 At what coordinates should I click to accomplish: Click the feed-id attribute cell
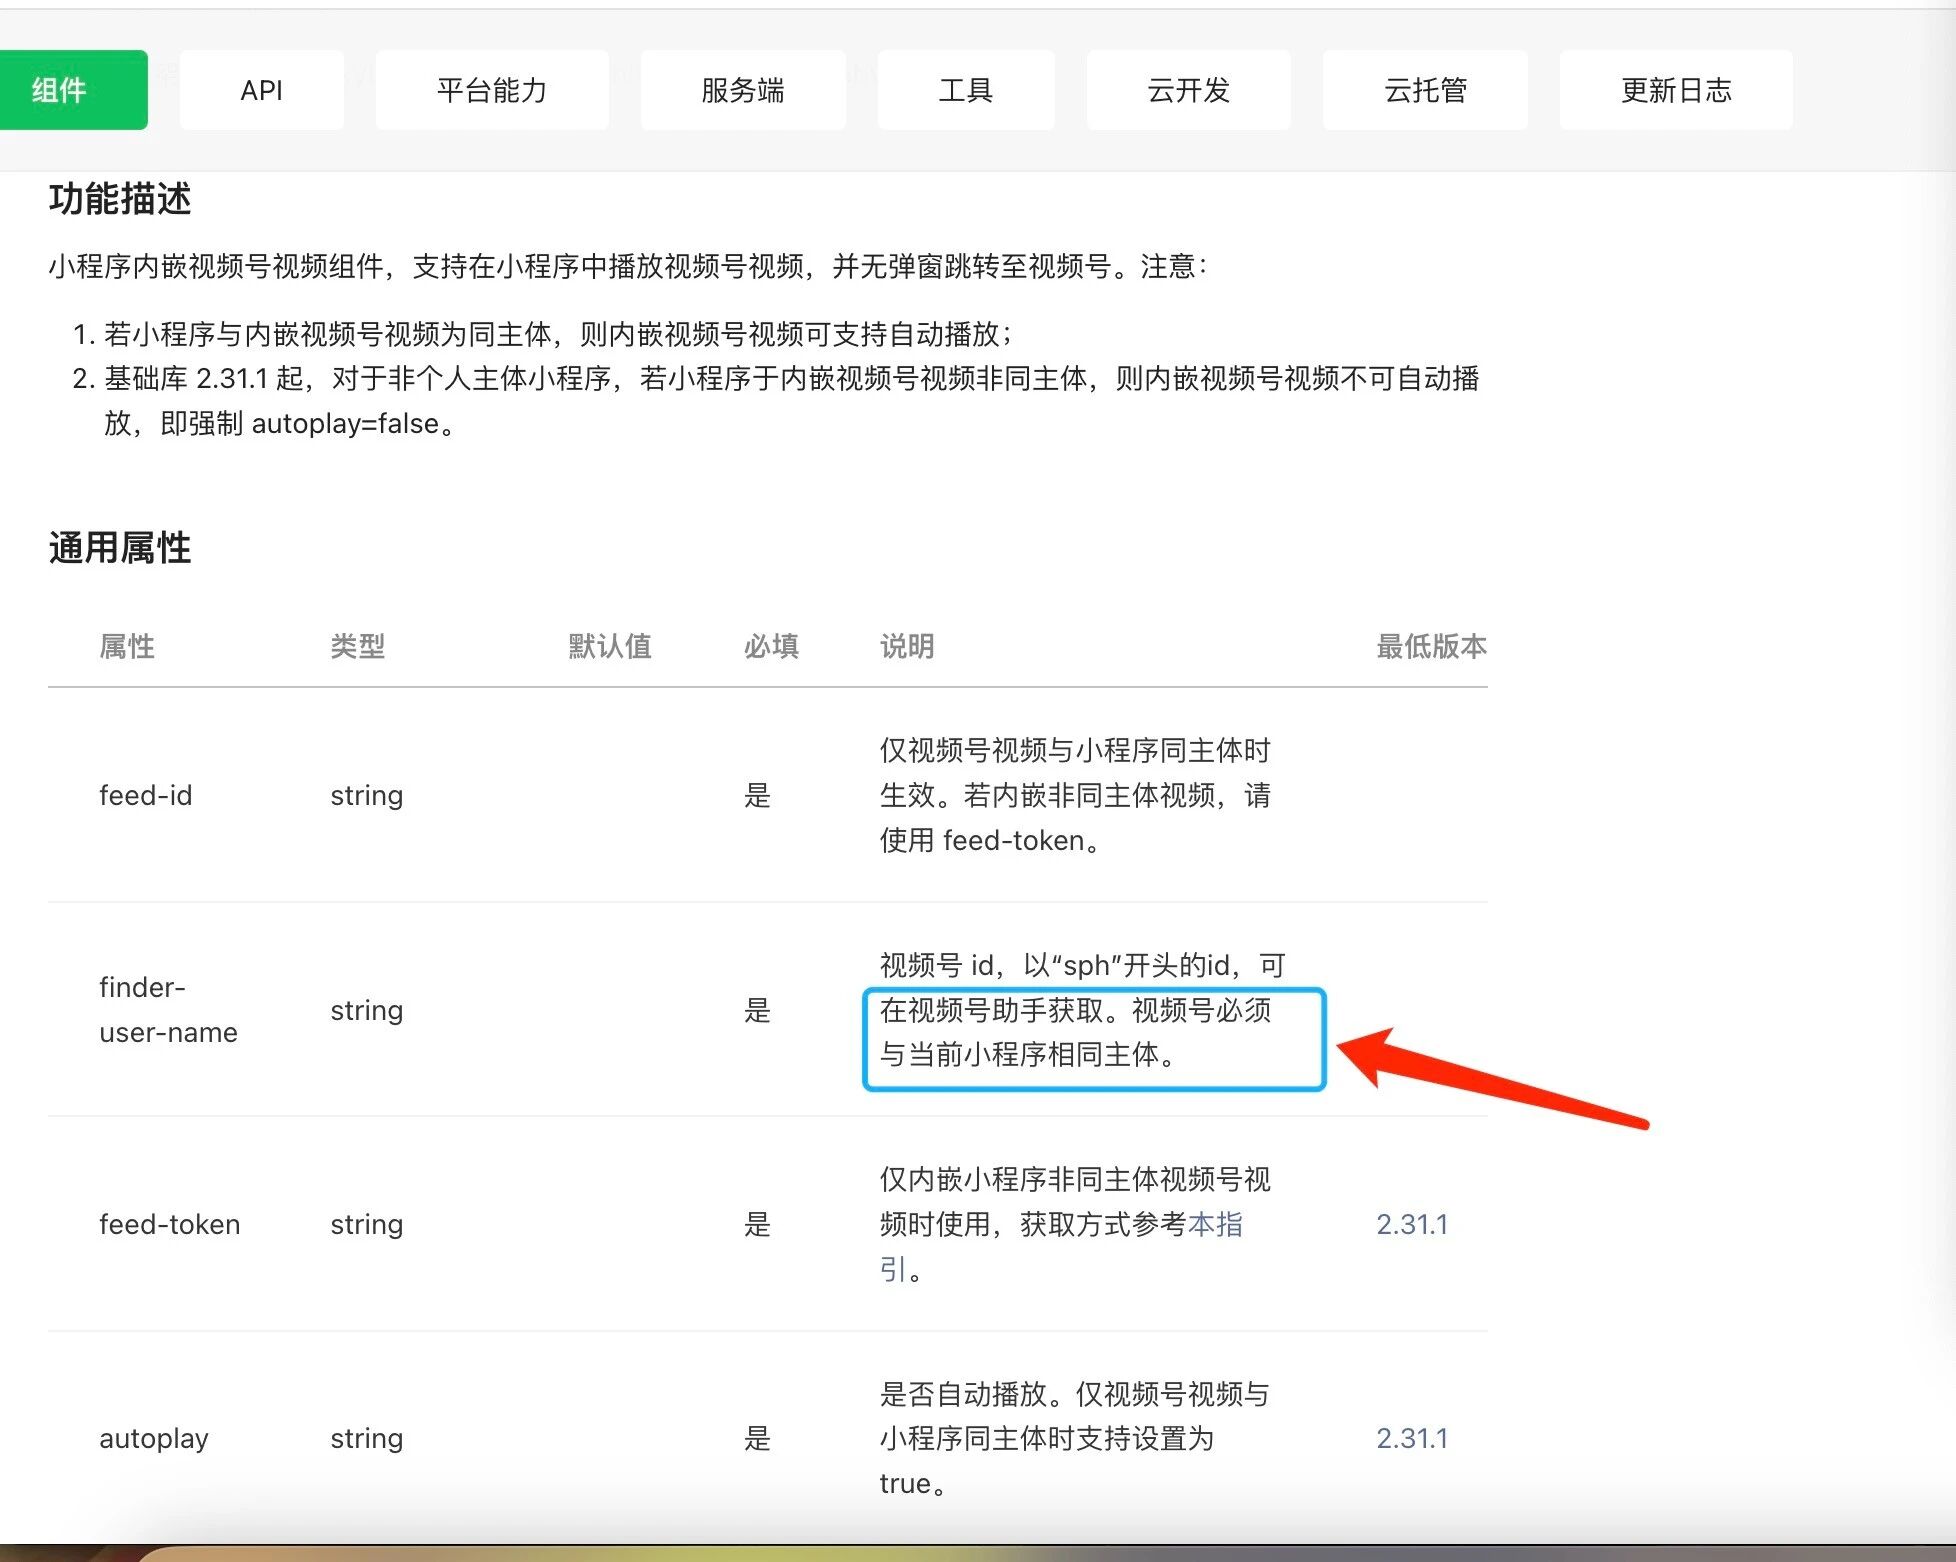point(146,795)
